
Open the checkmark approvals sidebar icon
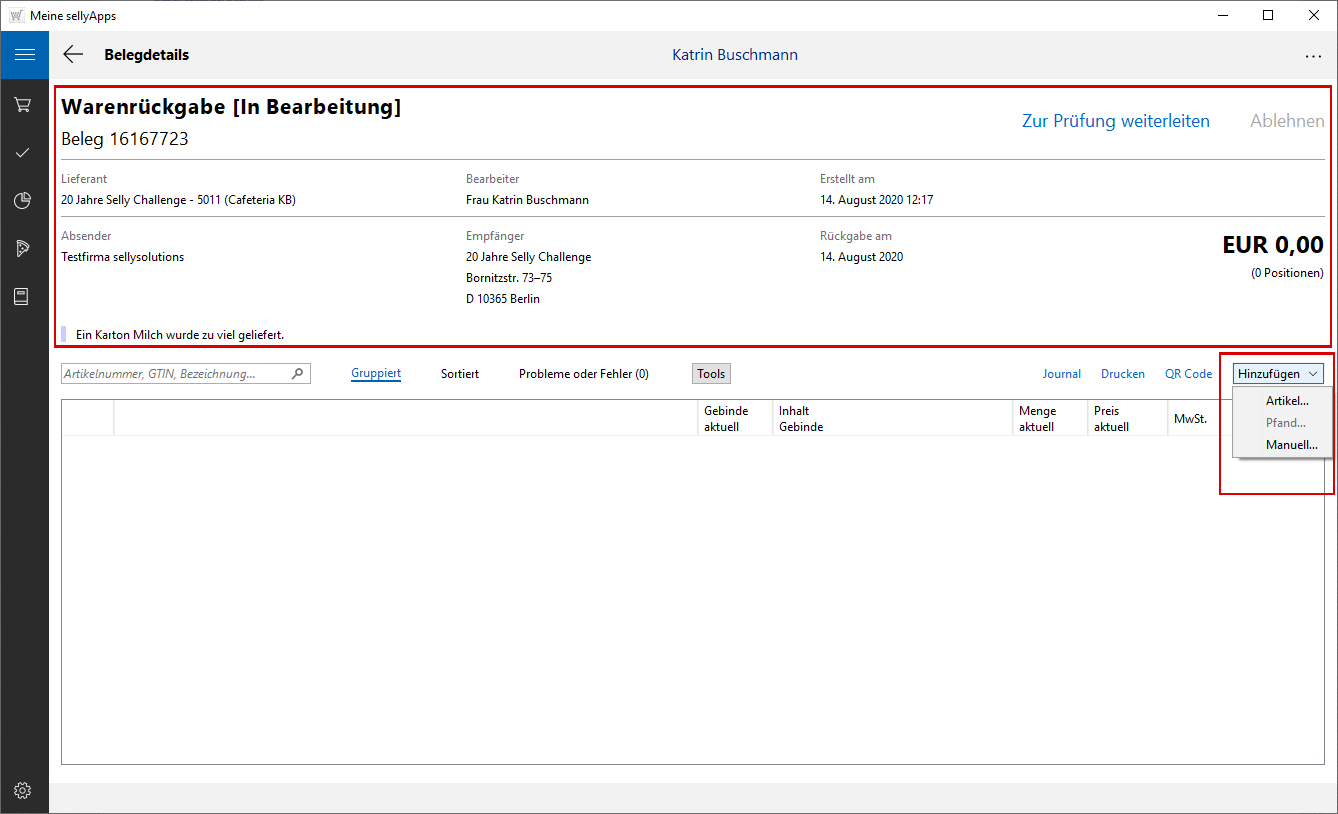point(23,152)
